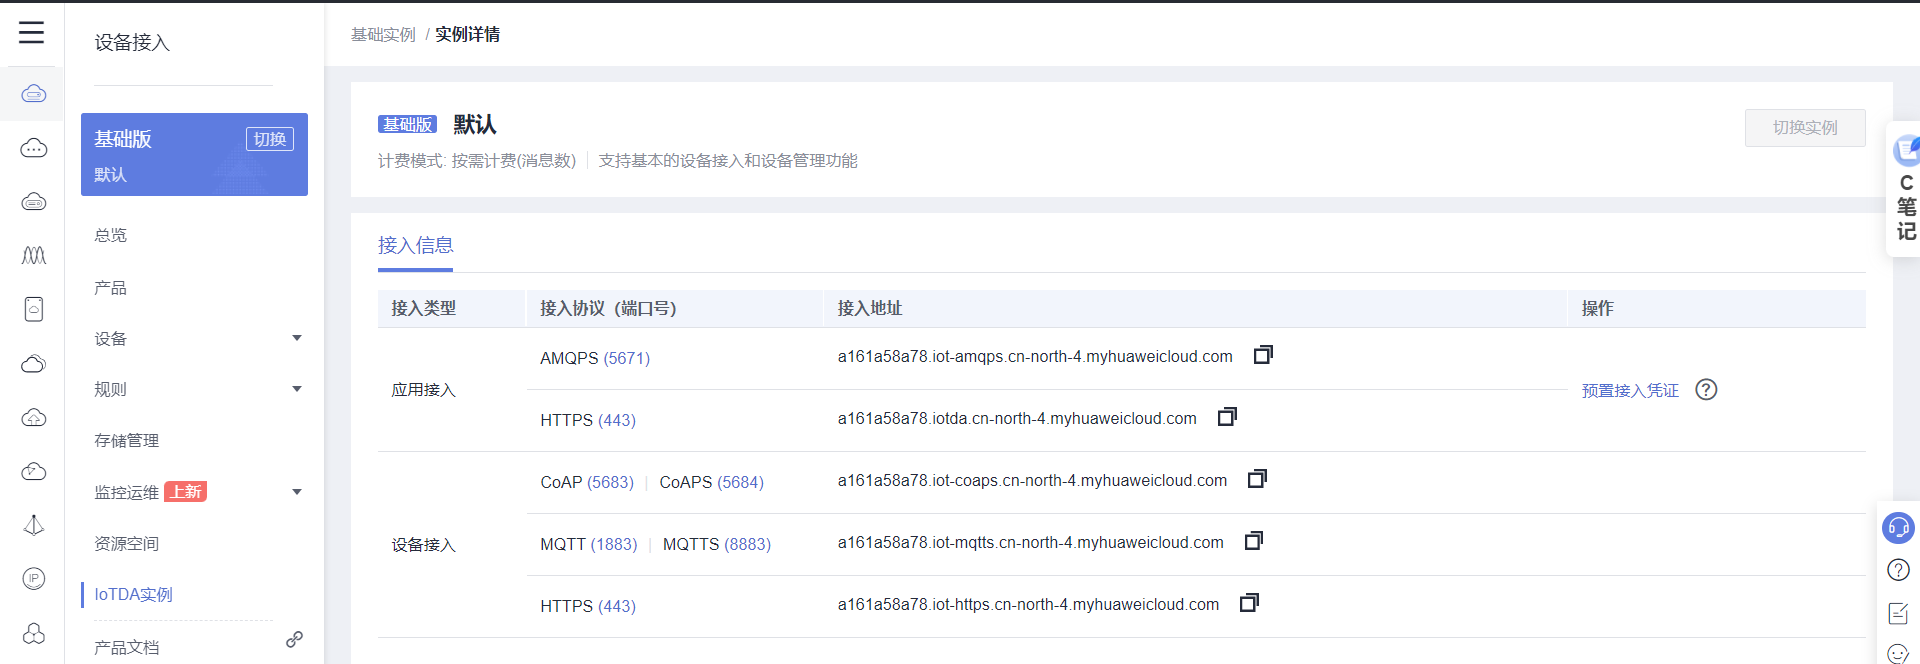The image size is (1920, 664).
Task: Copy the iot-https device access address
Action: pos(1249,603)
